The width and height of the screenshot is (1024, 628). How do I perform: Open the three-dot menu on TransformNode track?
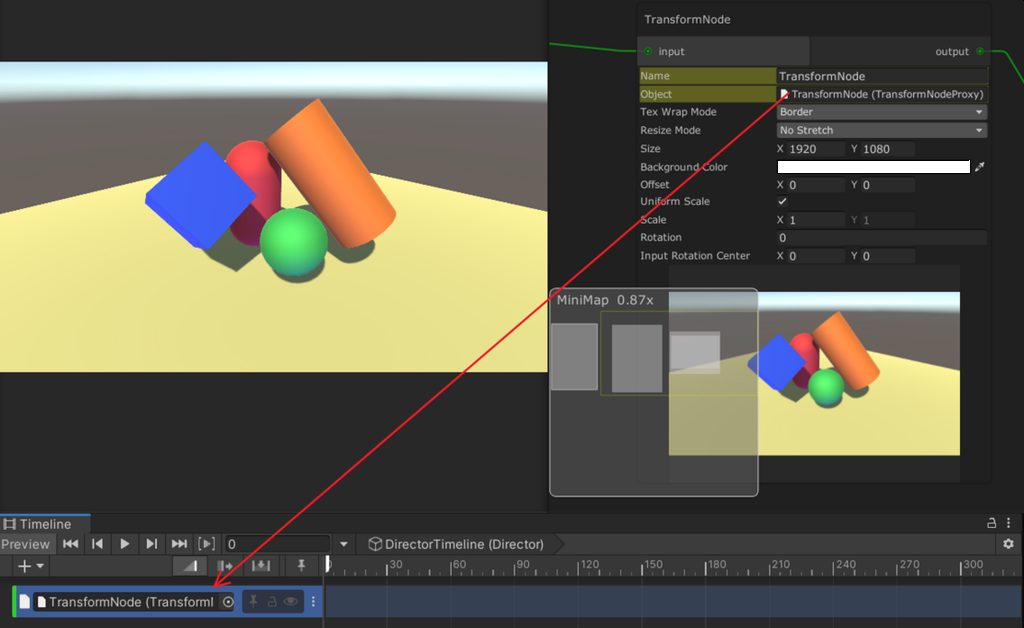point(313,600)
